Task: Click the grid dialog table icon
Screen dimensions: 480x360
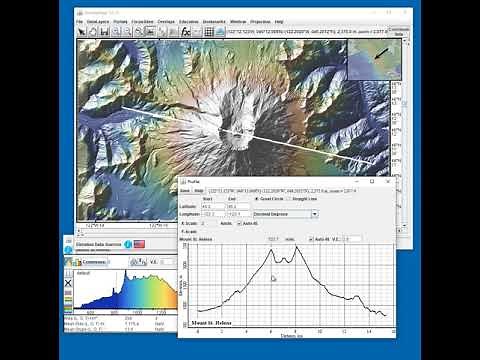Action: pyautogui.click(x=209, y=32)
